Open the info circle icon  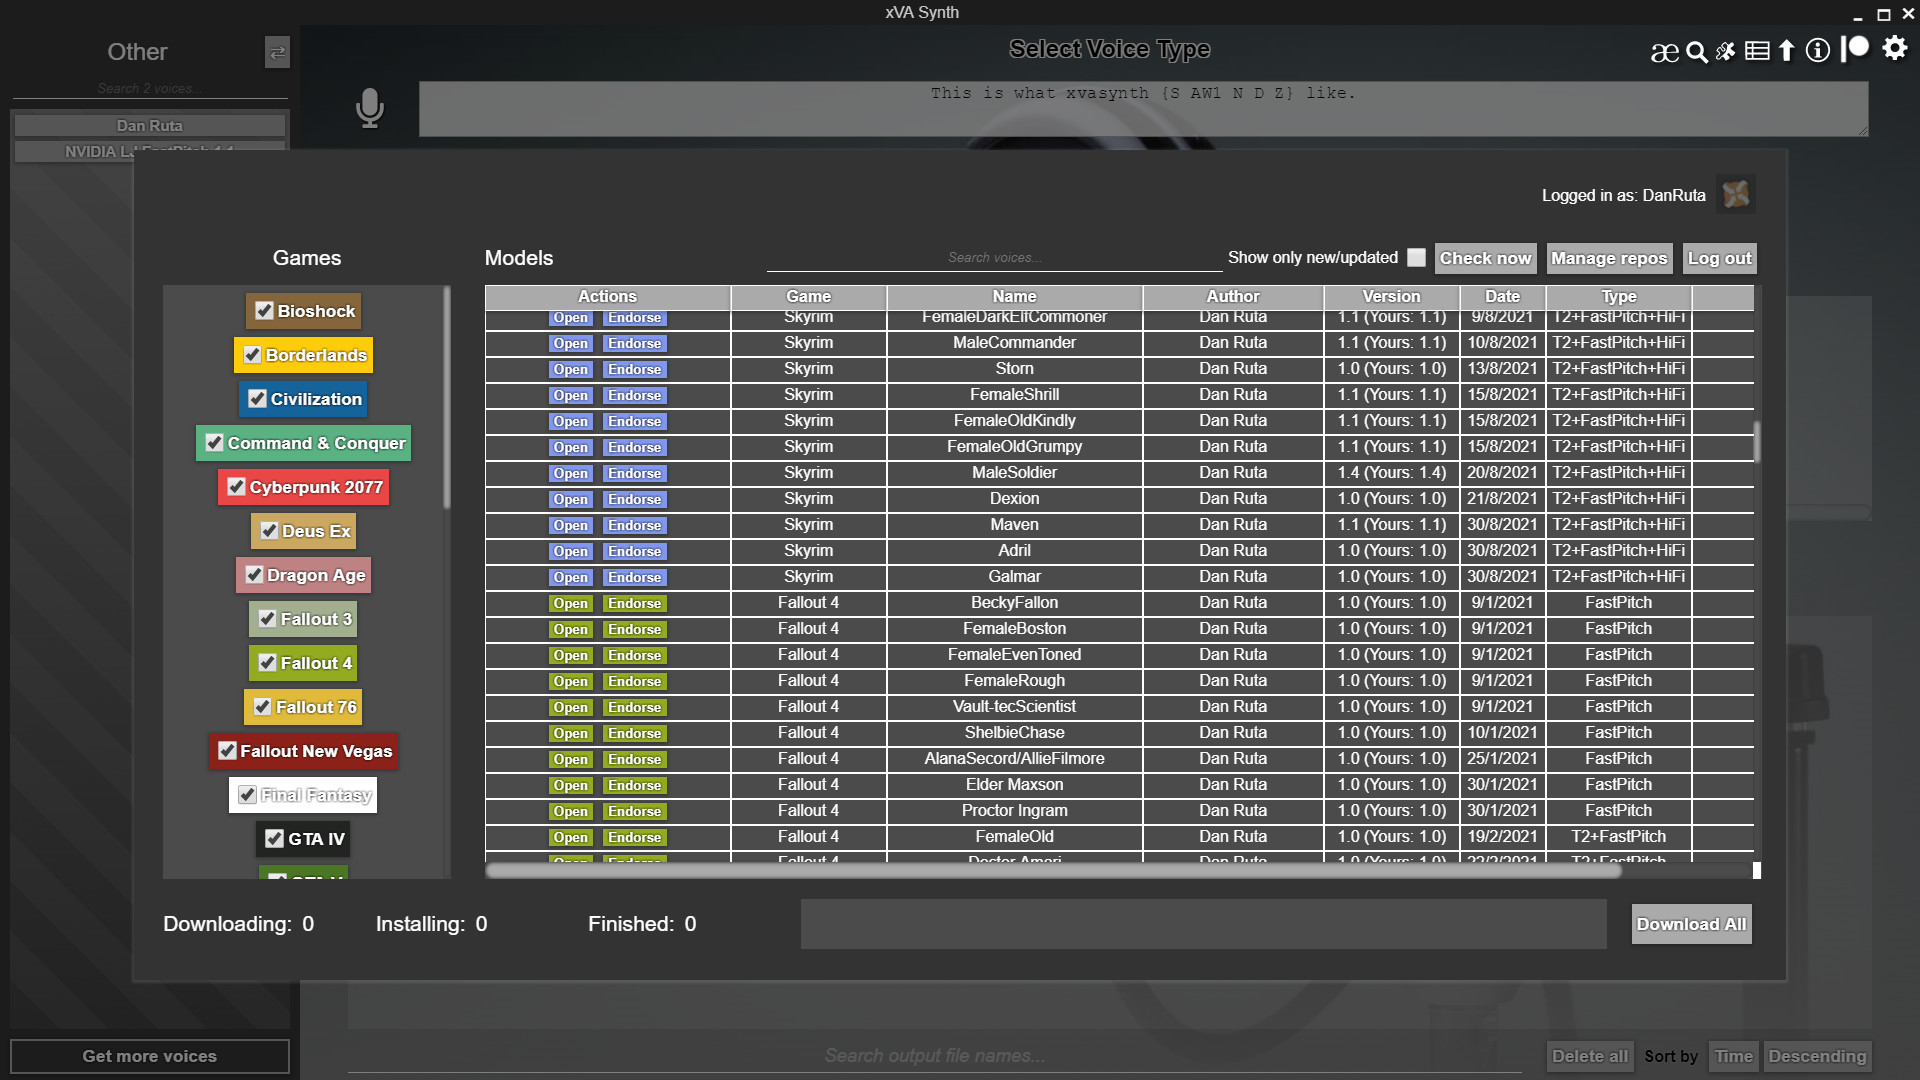click(1818, 50)
